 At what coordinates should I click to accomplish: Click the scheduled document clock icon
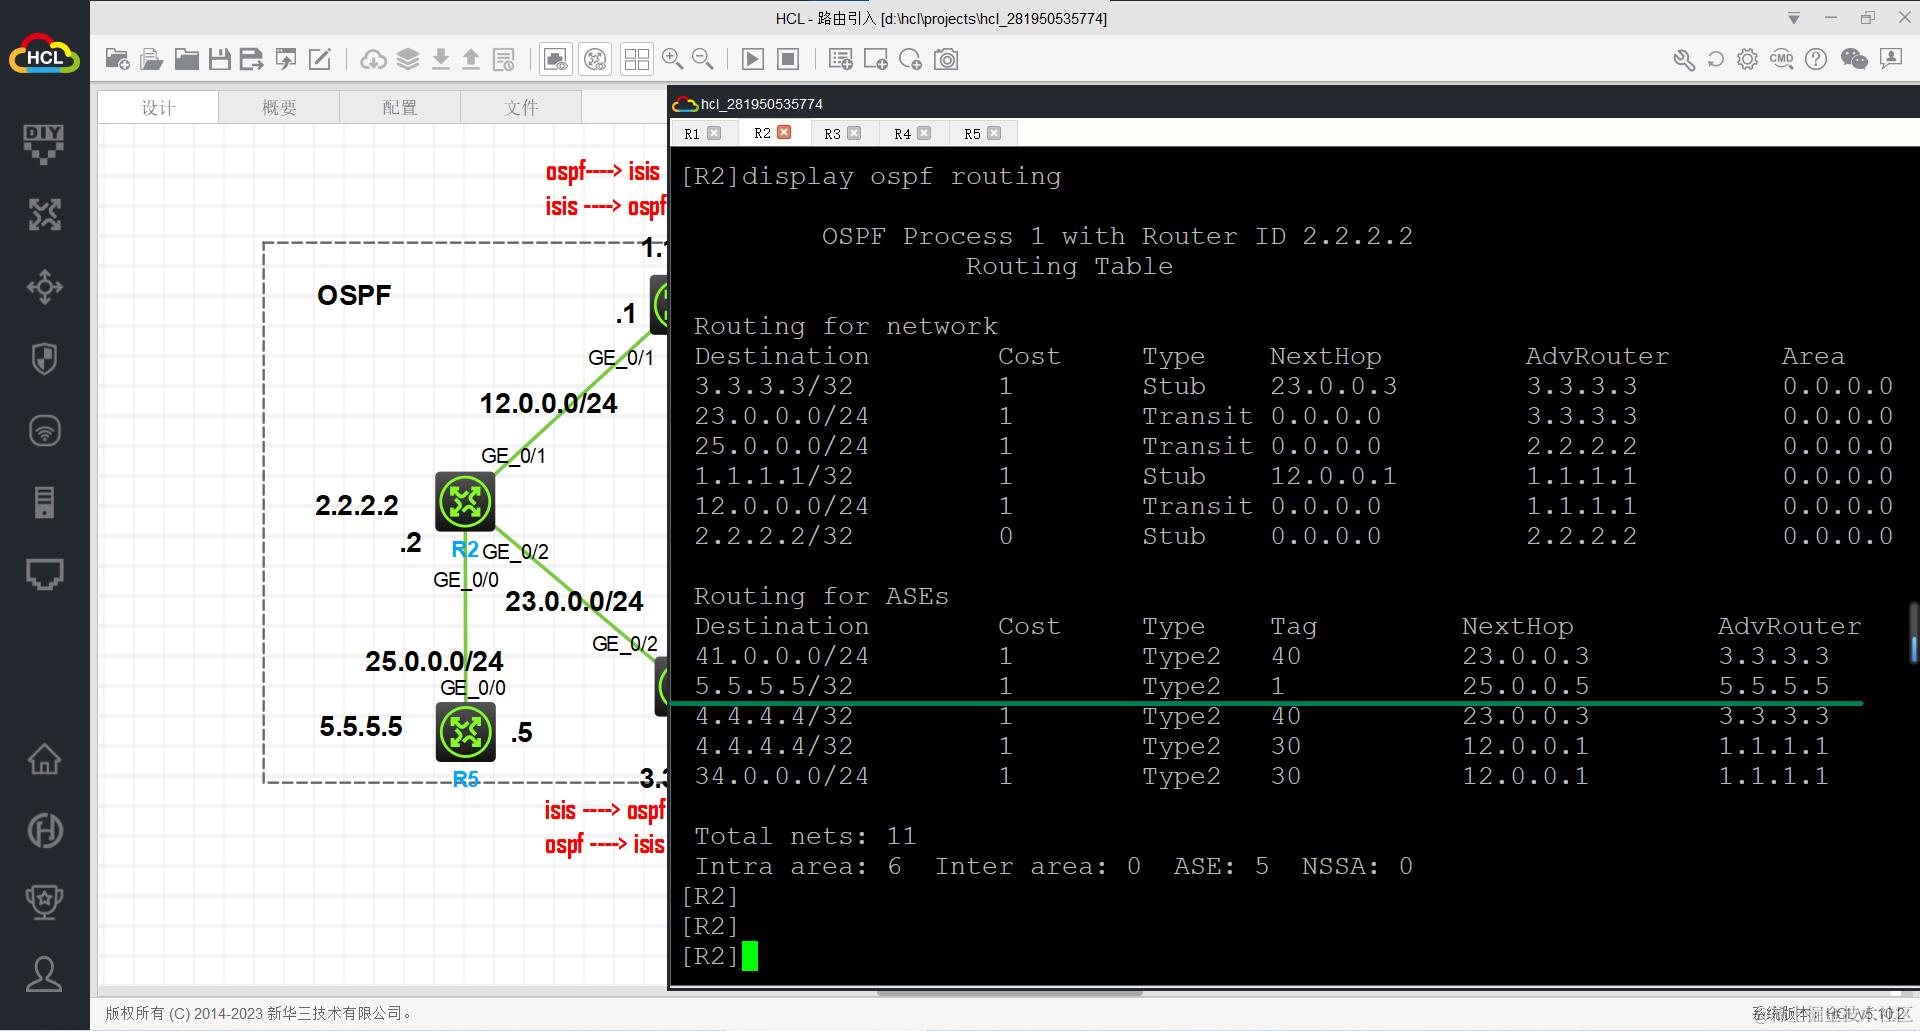click(x=504, y=59)
